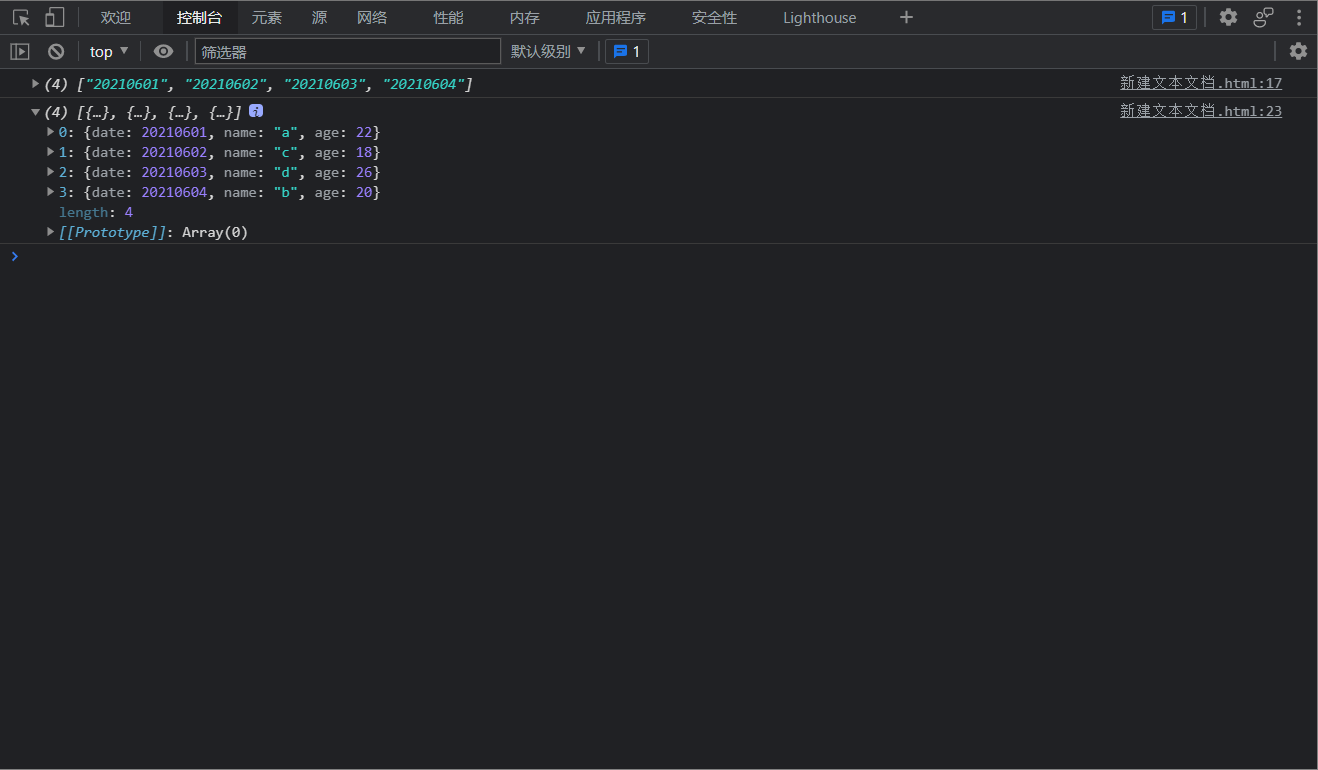The height and width of the screenshot is (770, 1318).
Task: Go to the 网络 tab
Action: pyautogui.click(x=372, y=17)
